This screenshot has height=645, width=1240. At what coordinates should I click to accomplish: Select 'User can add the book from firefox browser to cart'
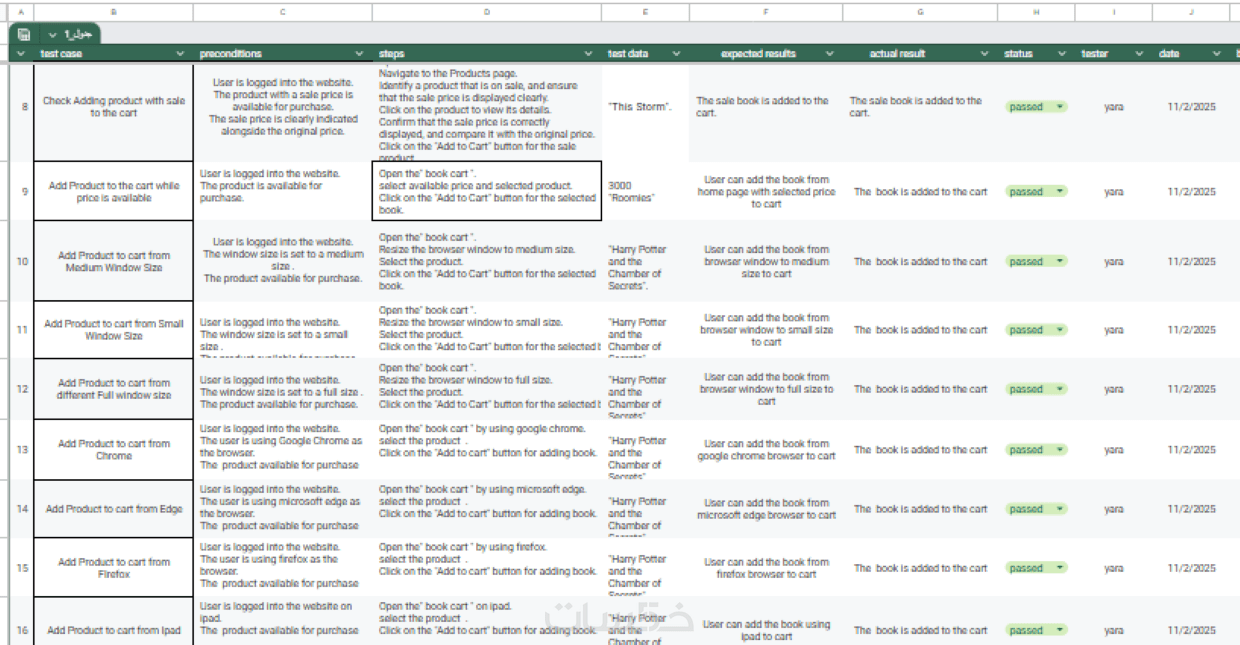(766, 568)
